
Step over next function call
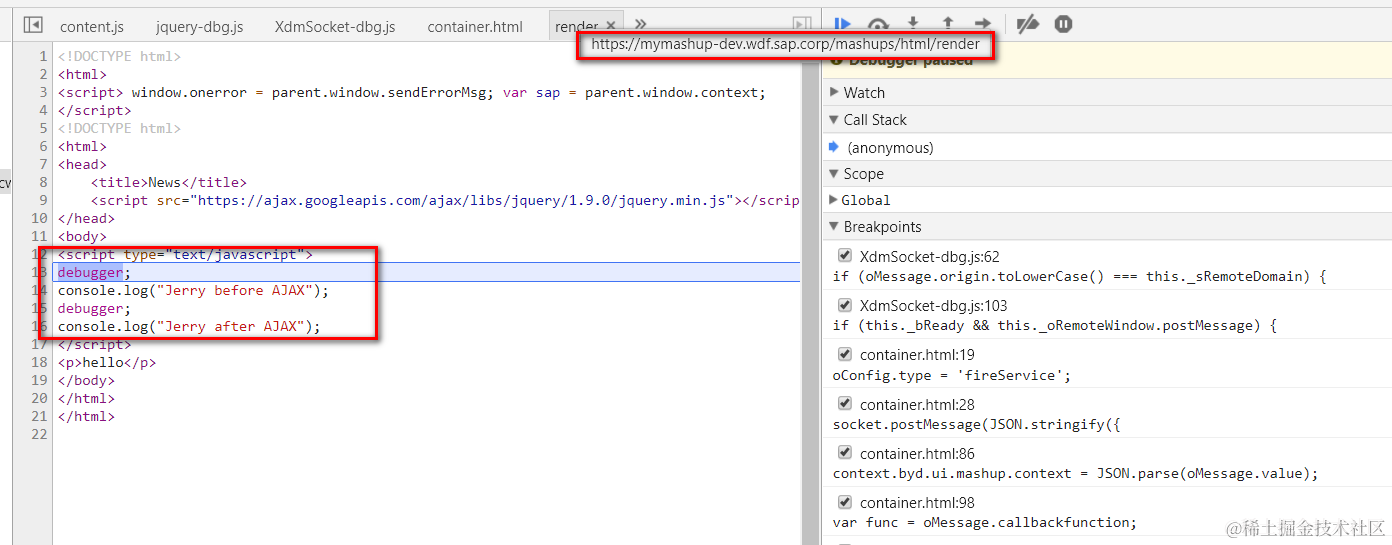[x=878, y=24]
